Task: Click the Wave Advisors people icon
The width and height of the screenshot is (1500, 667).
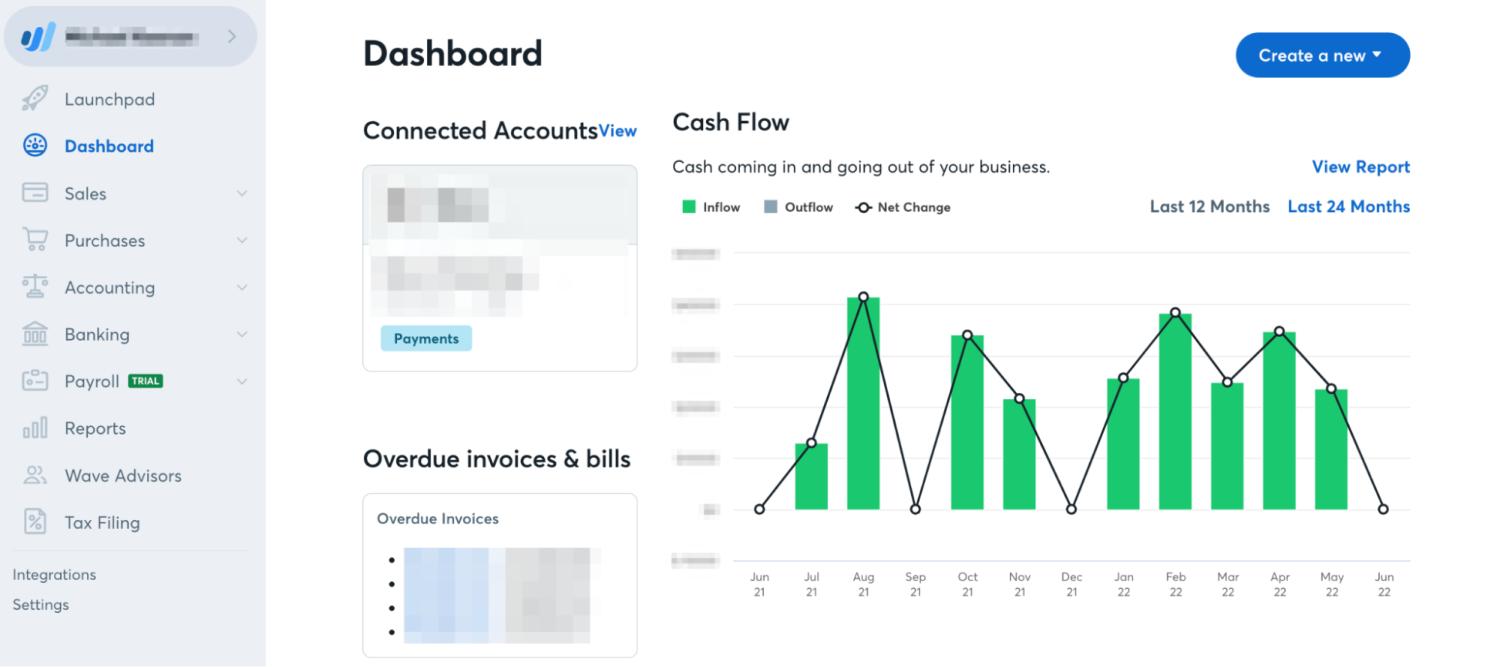Action: coord(35,475)
